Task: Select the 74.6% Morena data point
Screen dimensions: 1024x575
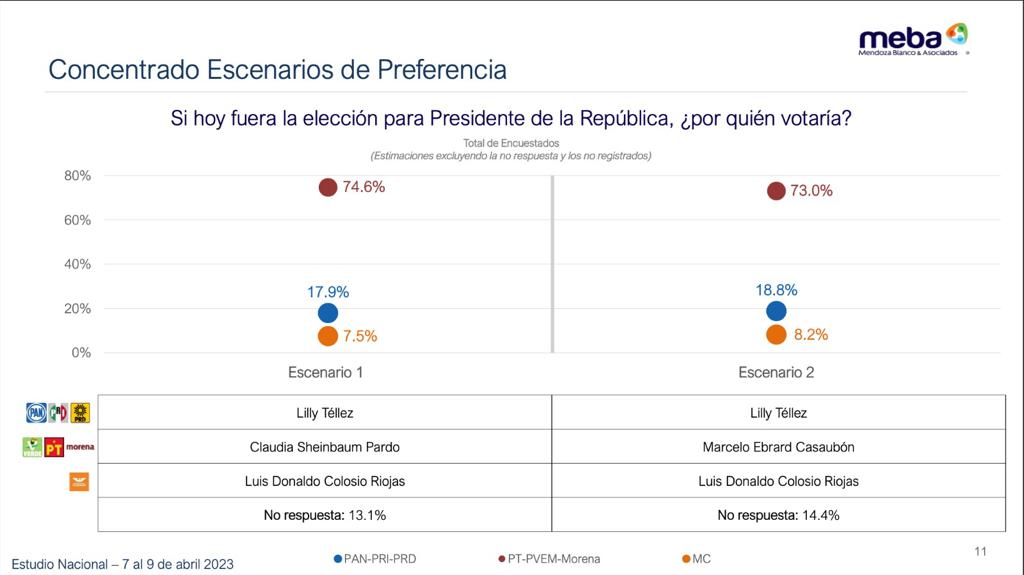Action: (x=328, y=188)
